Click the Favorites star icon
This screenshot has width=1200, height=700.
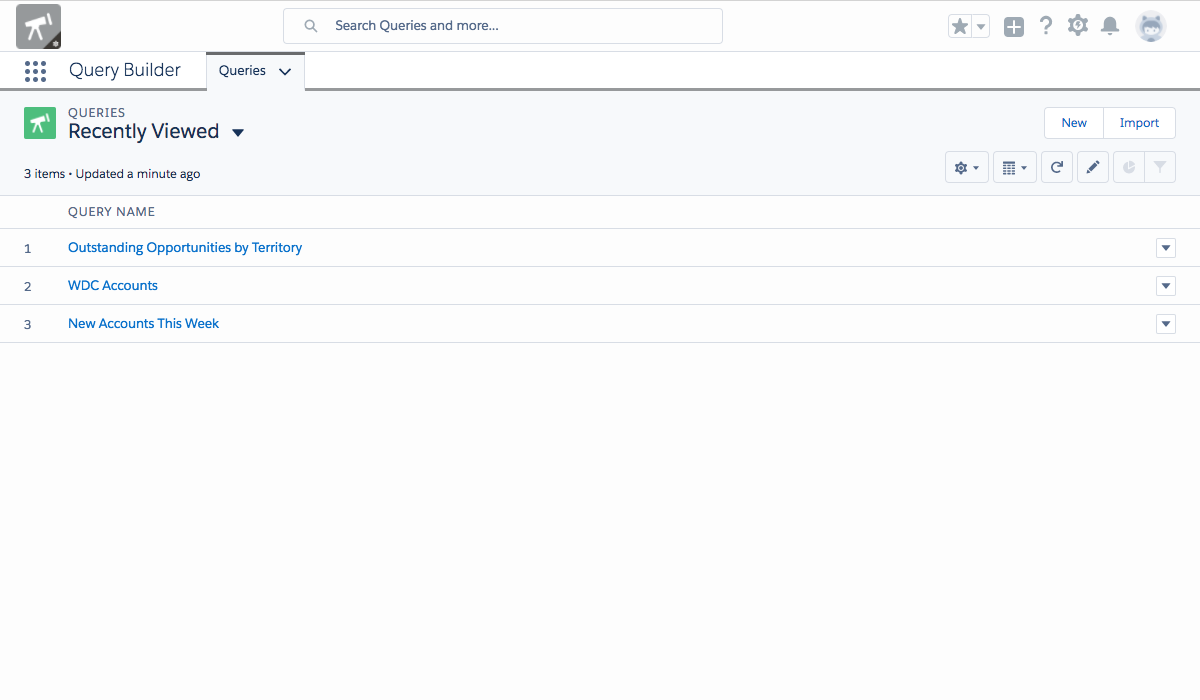pos(960,27)
